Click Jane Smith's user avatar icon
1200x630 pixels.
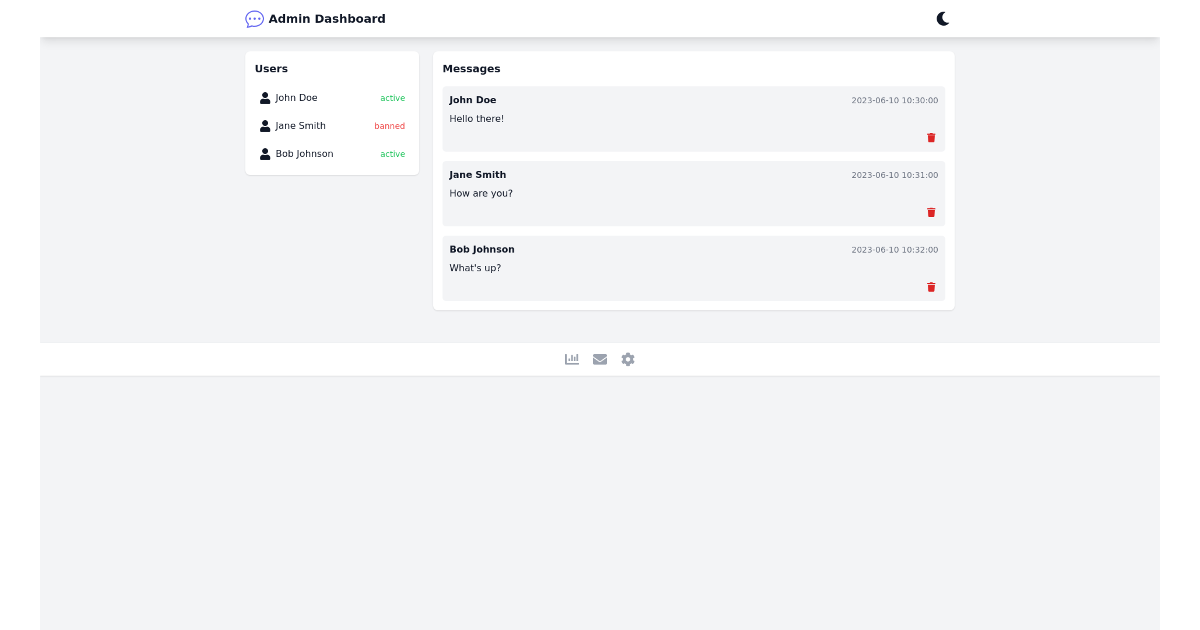pyautogui.click(x=264, y=125)
